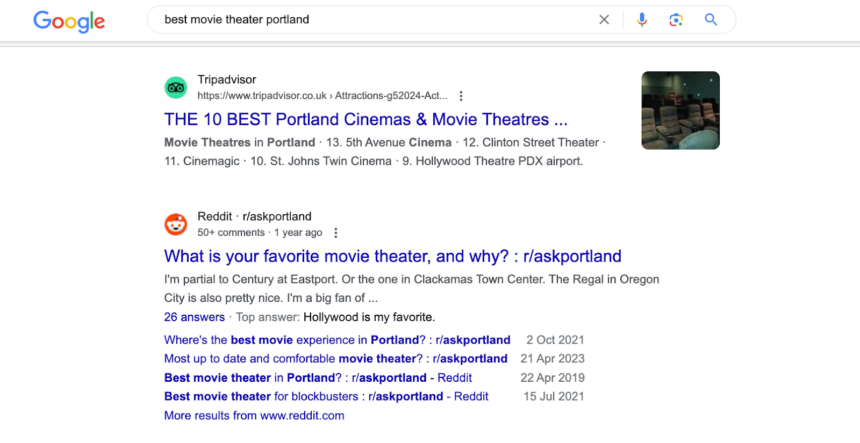The image size is (860, 443).
Task: Click the "2 Oct 2021" date
Action: tap(555, 340)
